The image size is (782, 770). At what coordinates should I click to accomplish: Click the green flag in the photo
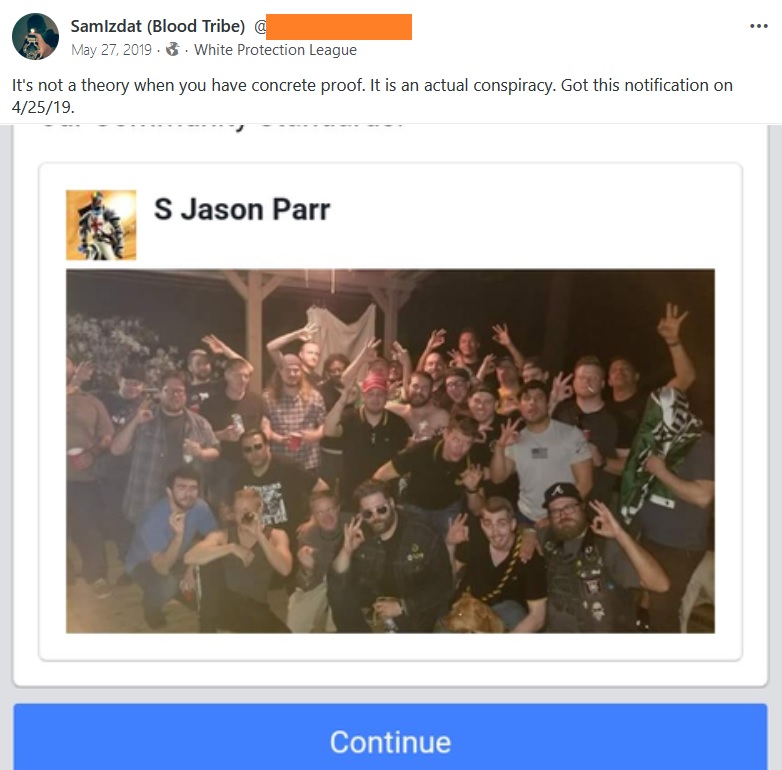click(x=657, y=449)
